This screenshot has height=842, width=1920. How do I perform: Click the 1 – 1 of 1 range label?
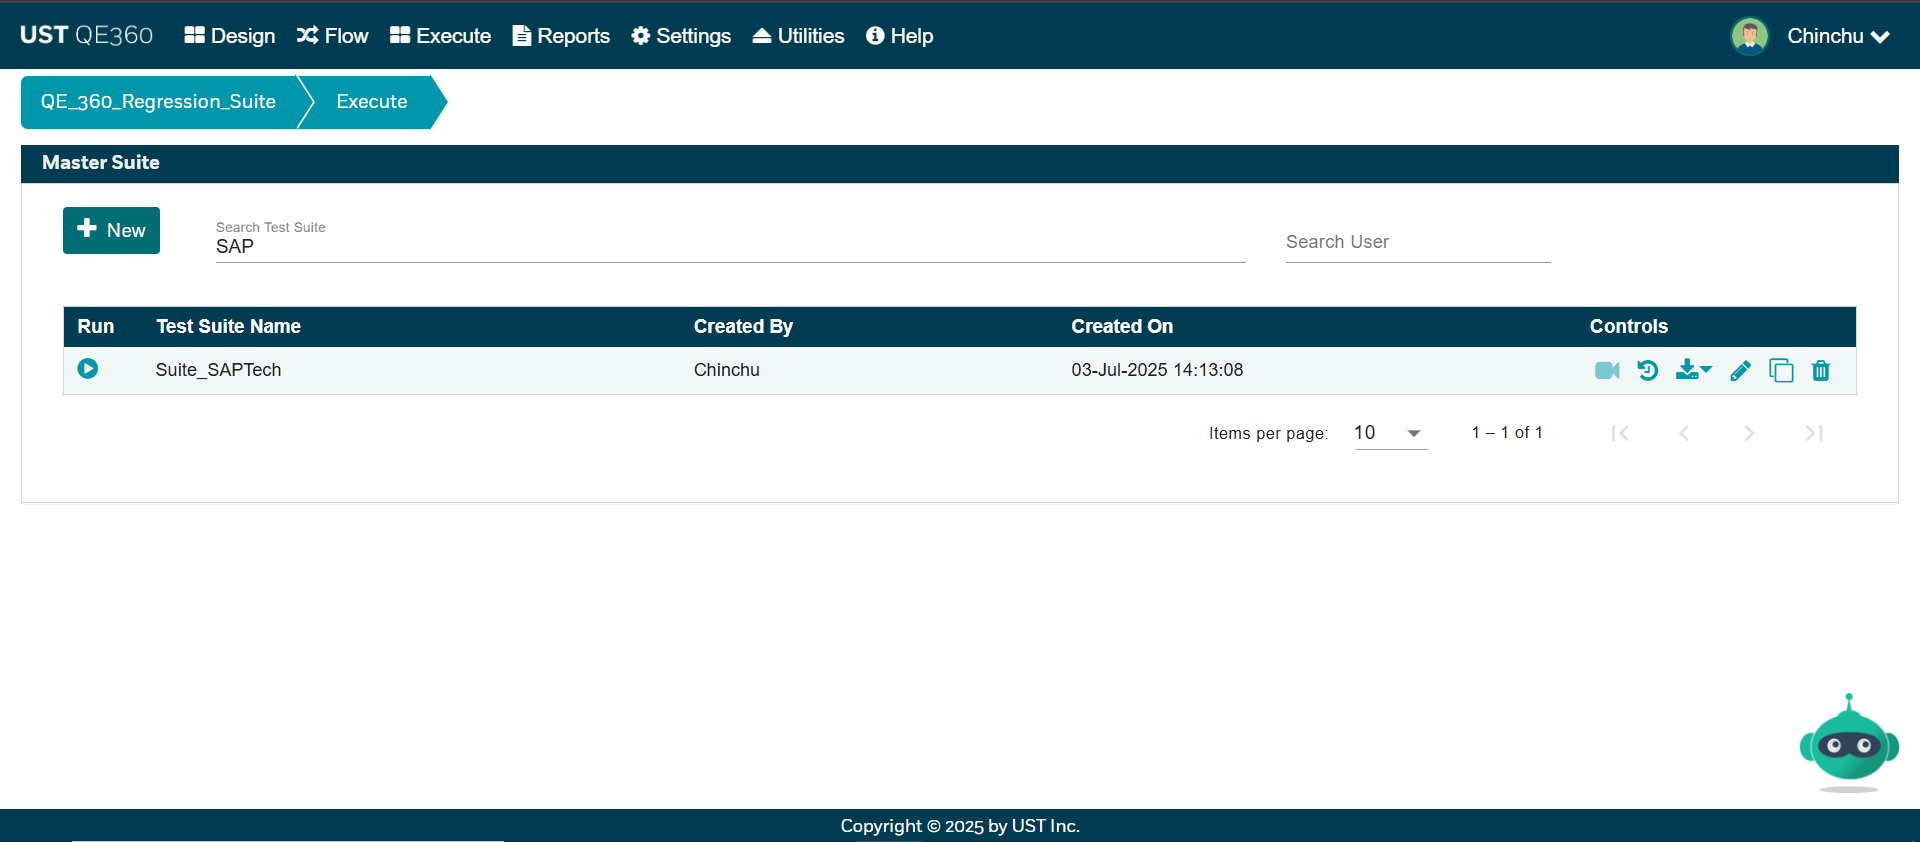[x=1507, y=433]
